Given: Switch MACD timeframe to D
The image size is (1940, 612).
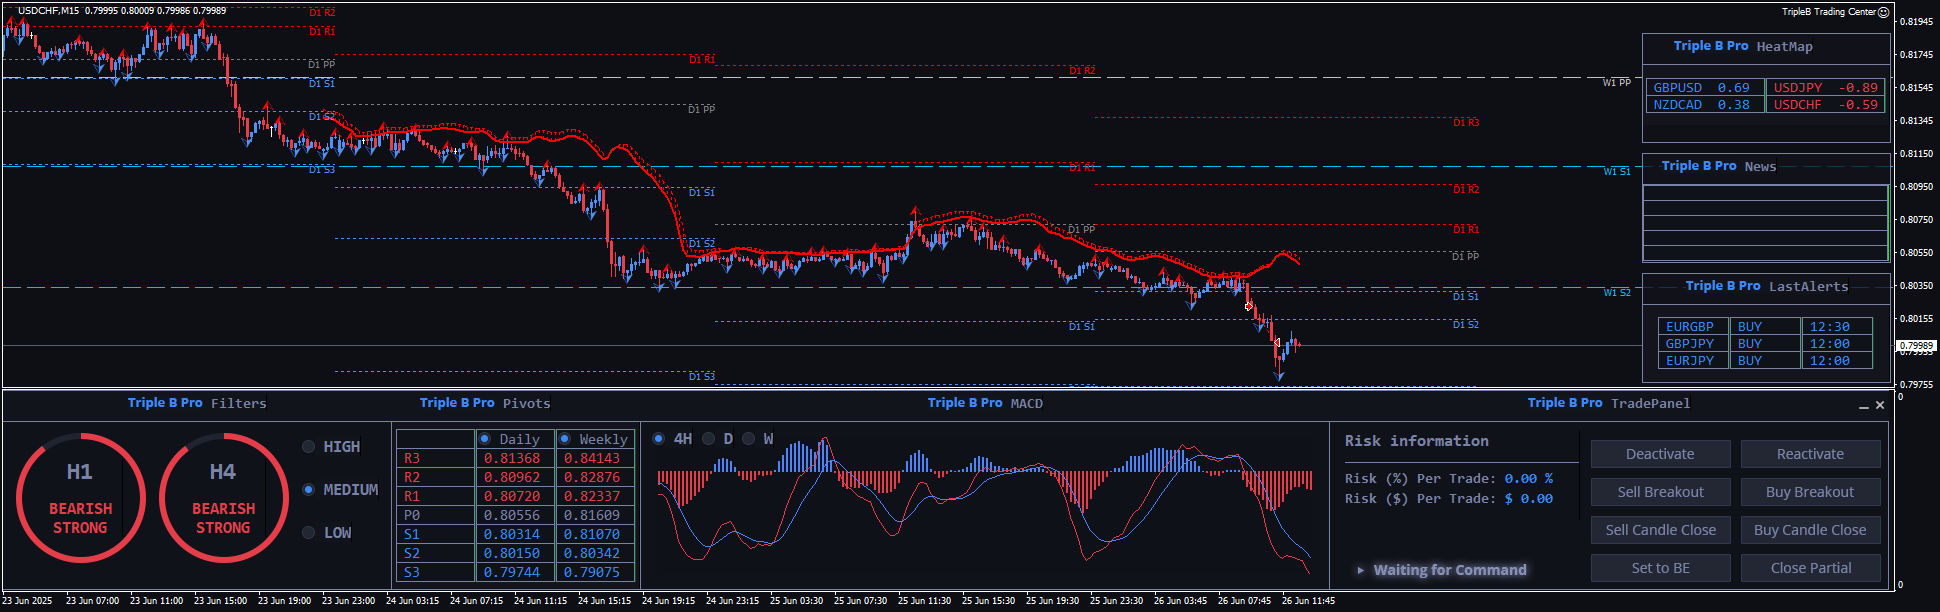Looking at the screenshot, I should point(709,439).
